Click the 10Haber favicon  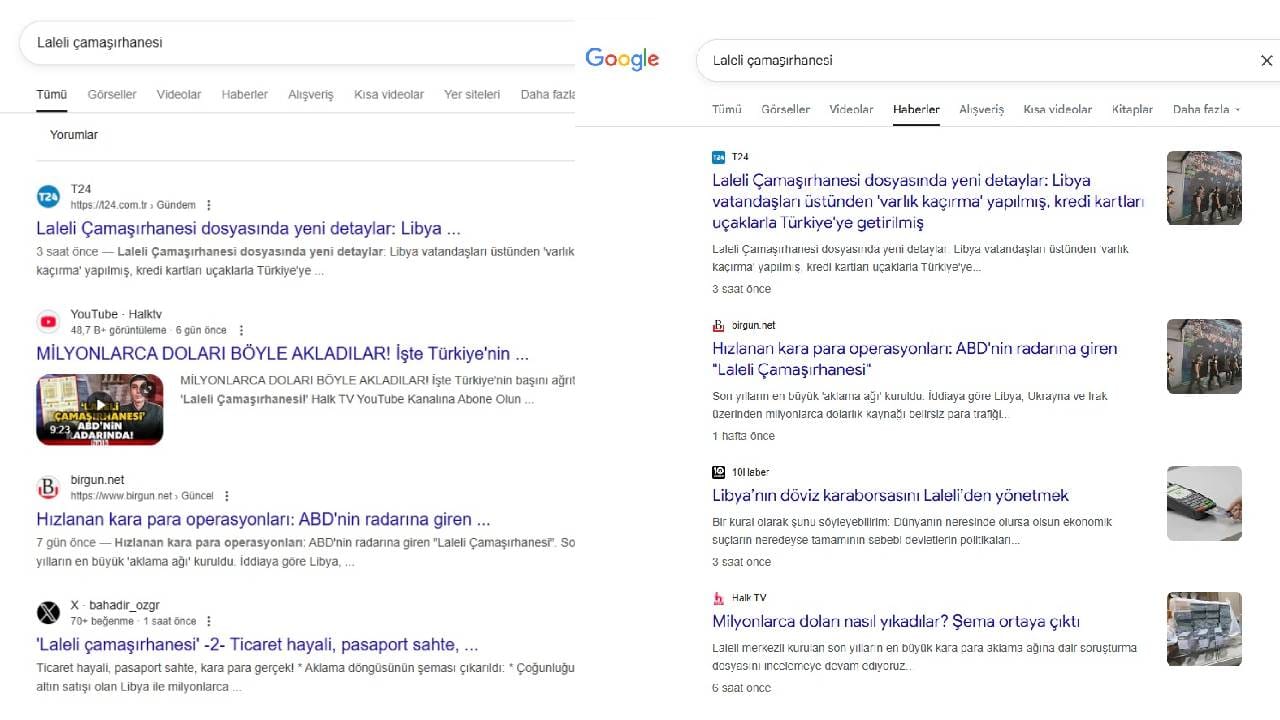(718, 471)
